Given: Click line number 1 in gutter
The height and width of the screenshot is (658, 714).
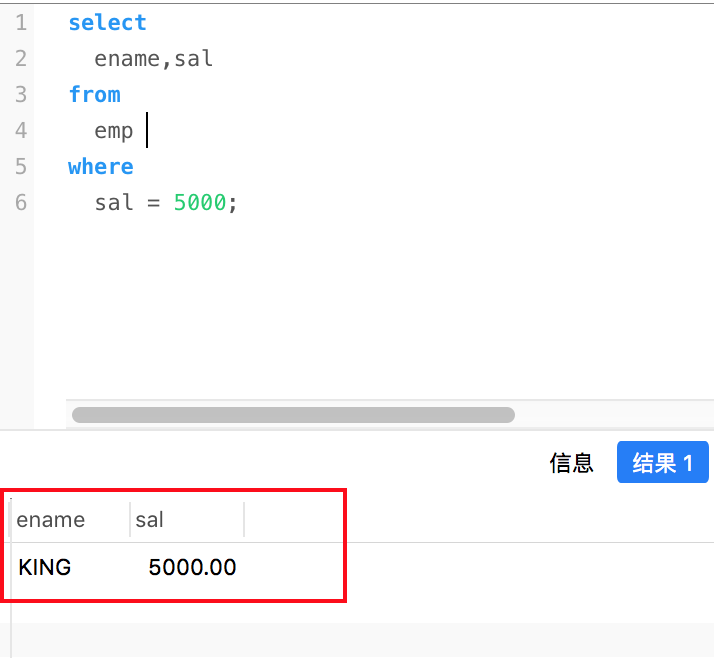Looking at the screenshot, I should (21, 23).
